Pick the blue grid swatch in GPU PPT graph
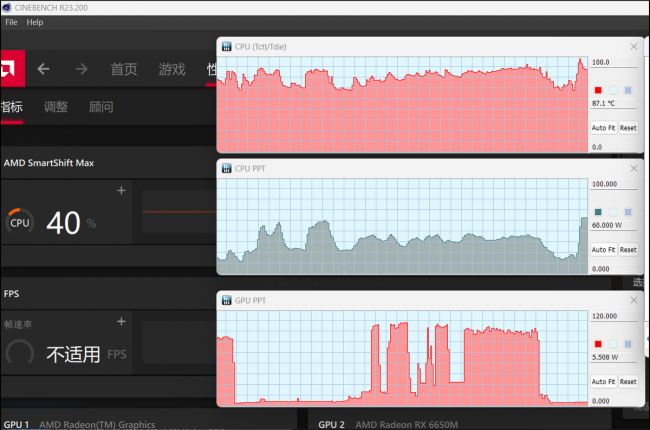650x430 pixels. (x=628, y=344)
